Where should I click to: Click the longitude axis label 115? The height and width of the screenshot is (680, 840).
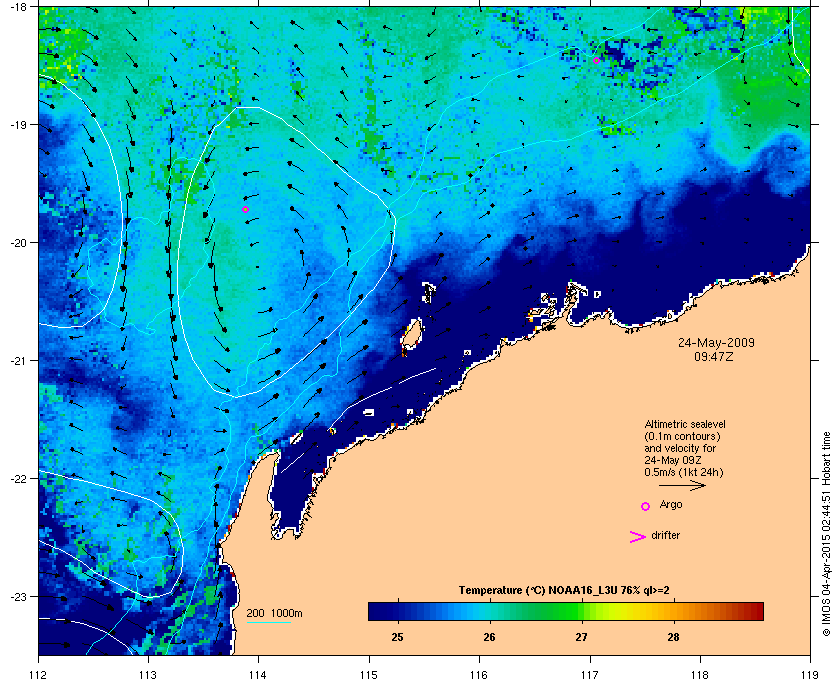pyautogui.click(x=369, y=675)
